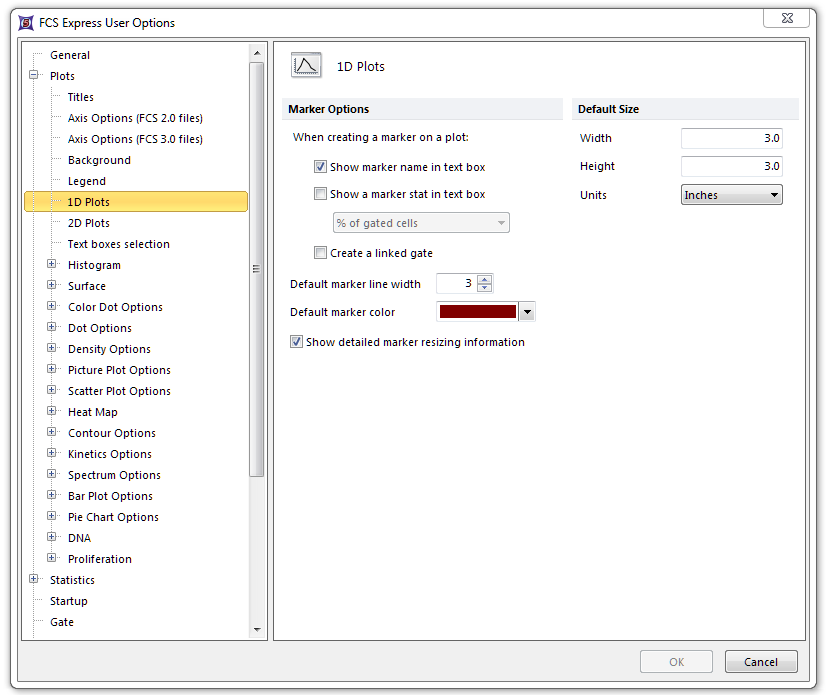Collapse the Plots tree node
The image size is (827, 695).
tap(34, 76)
